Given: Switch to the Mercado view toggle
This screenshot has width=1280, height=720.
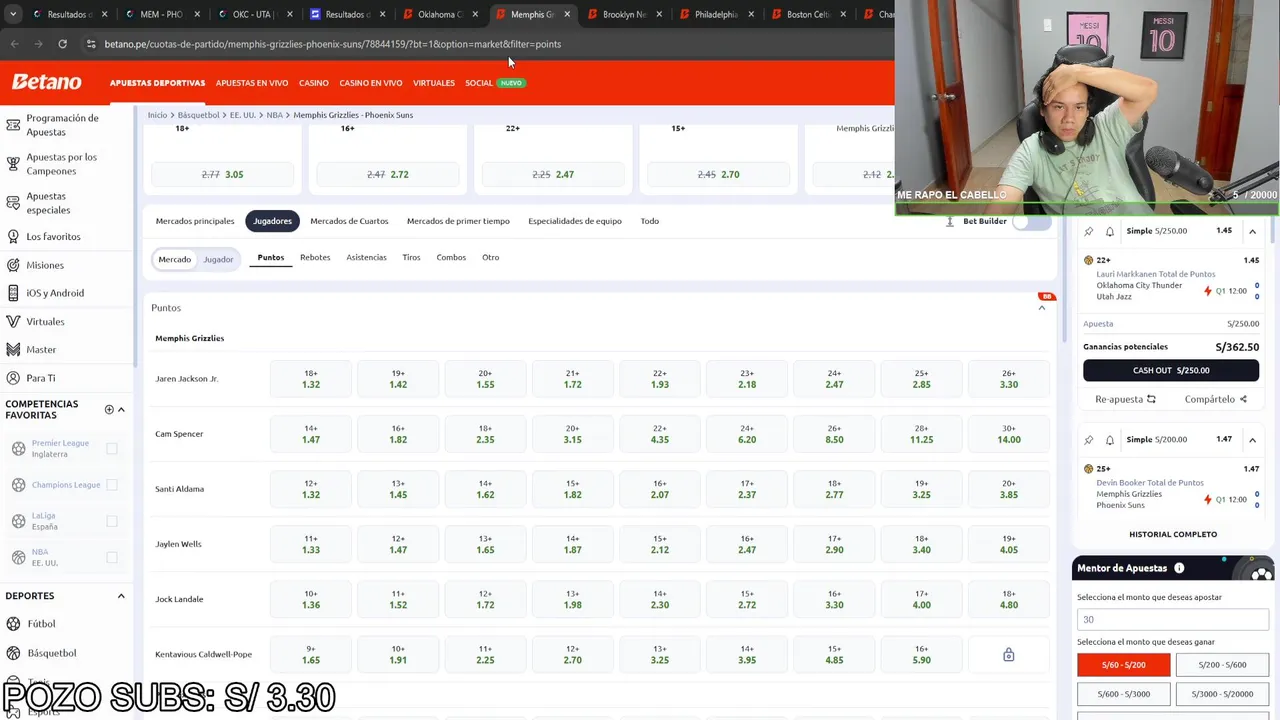Looking at the screenshot, I should pos(174,259).
